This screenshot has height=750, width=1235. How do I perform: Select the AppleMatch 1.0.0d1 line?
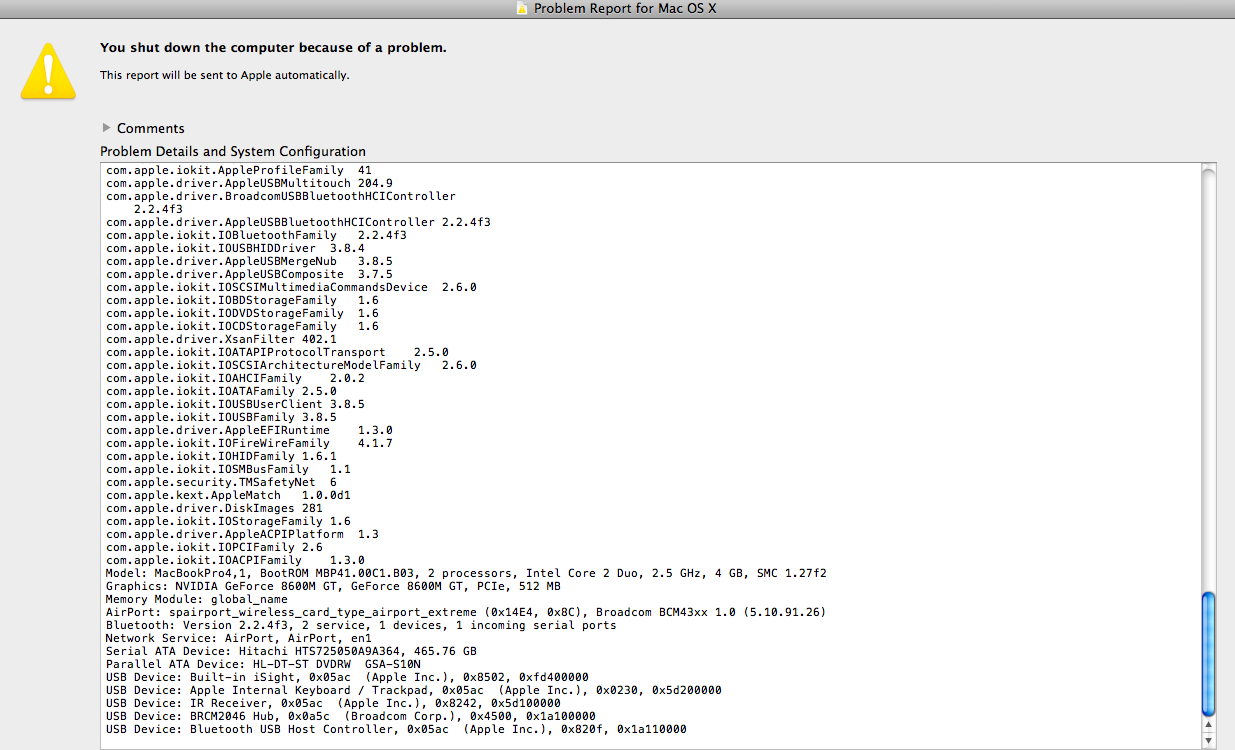[x=228, y=495]
